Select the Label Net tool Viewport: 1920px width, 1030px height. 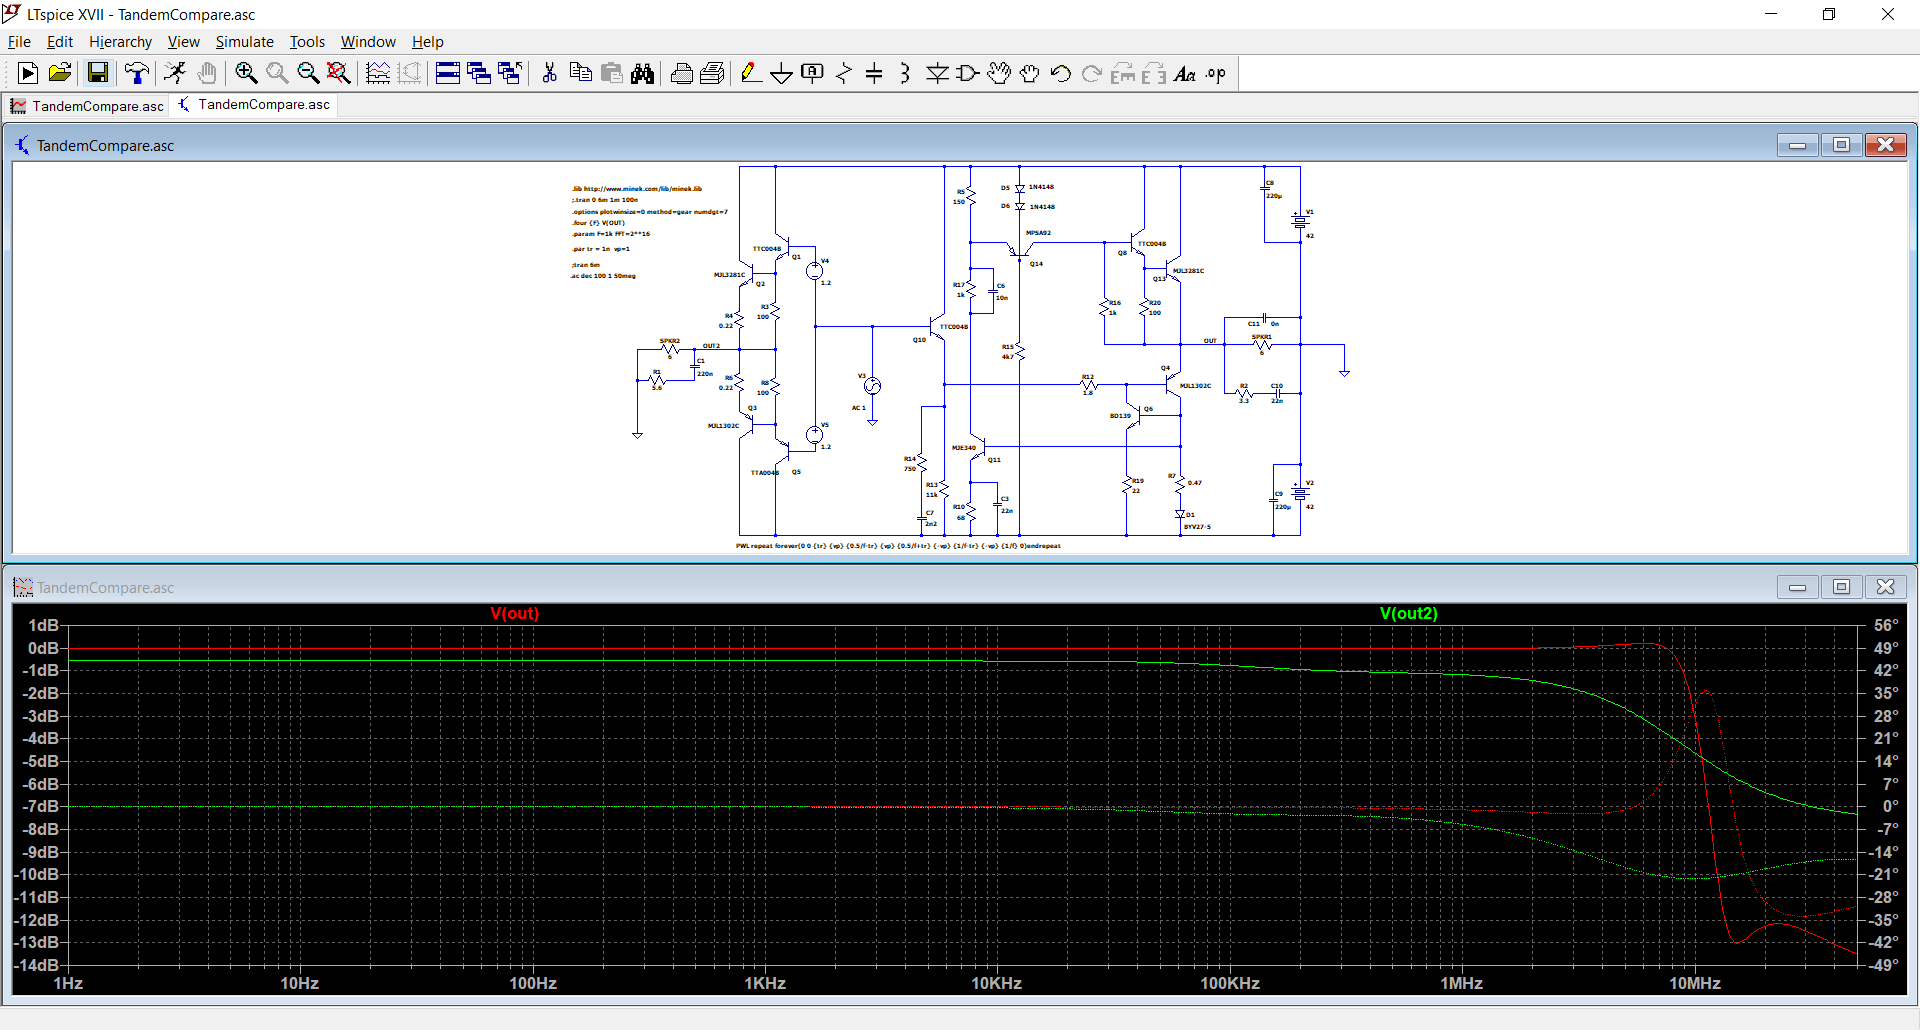812,73
